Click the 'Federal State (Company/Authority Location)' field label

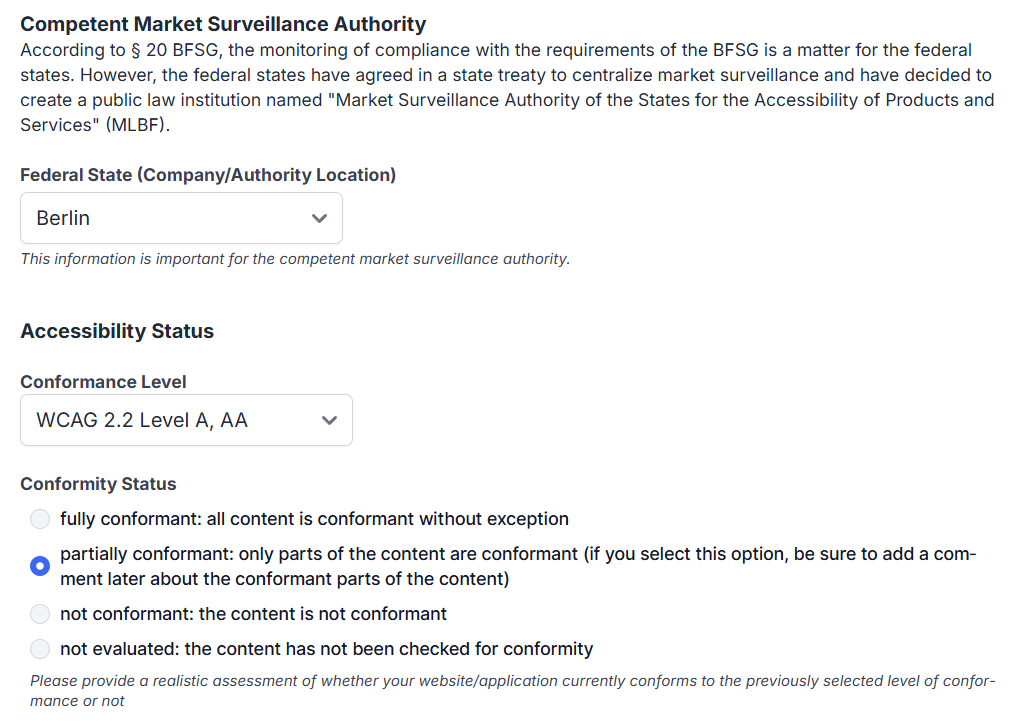click(x=208, y=175)
